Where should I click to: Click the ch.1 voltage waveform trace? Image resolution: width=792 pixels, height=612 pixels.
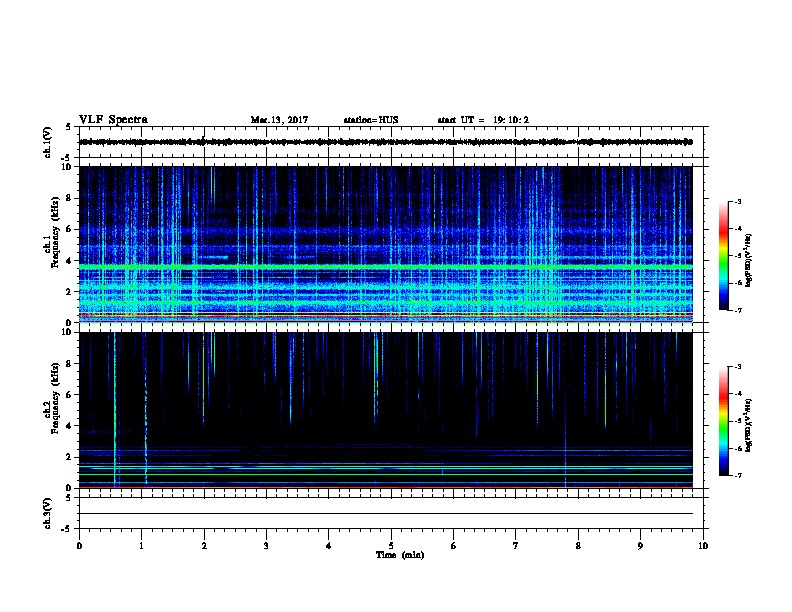[x=386, y=142]
